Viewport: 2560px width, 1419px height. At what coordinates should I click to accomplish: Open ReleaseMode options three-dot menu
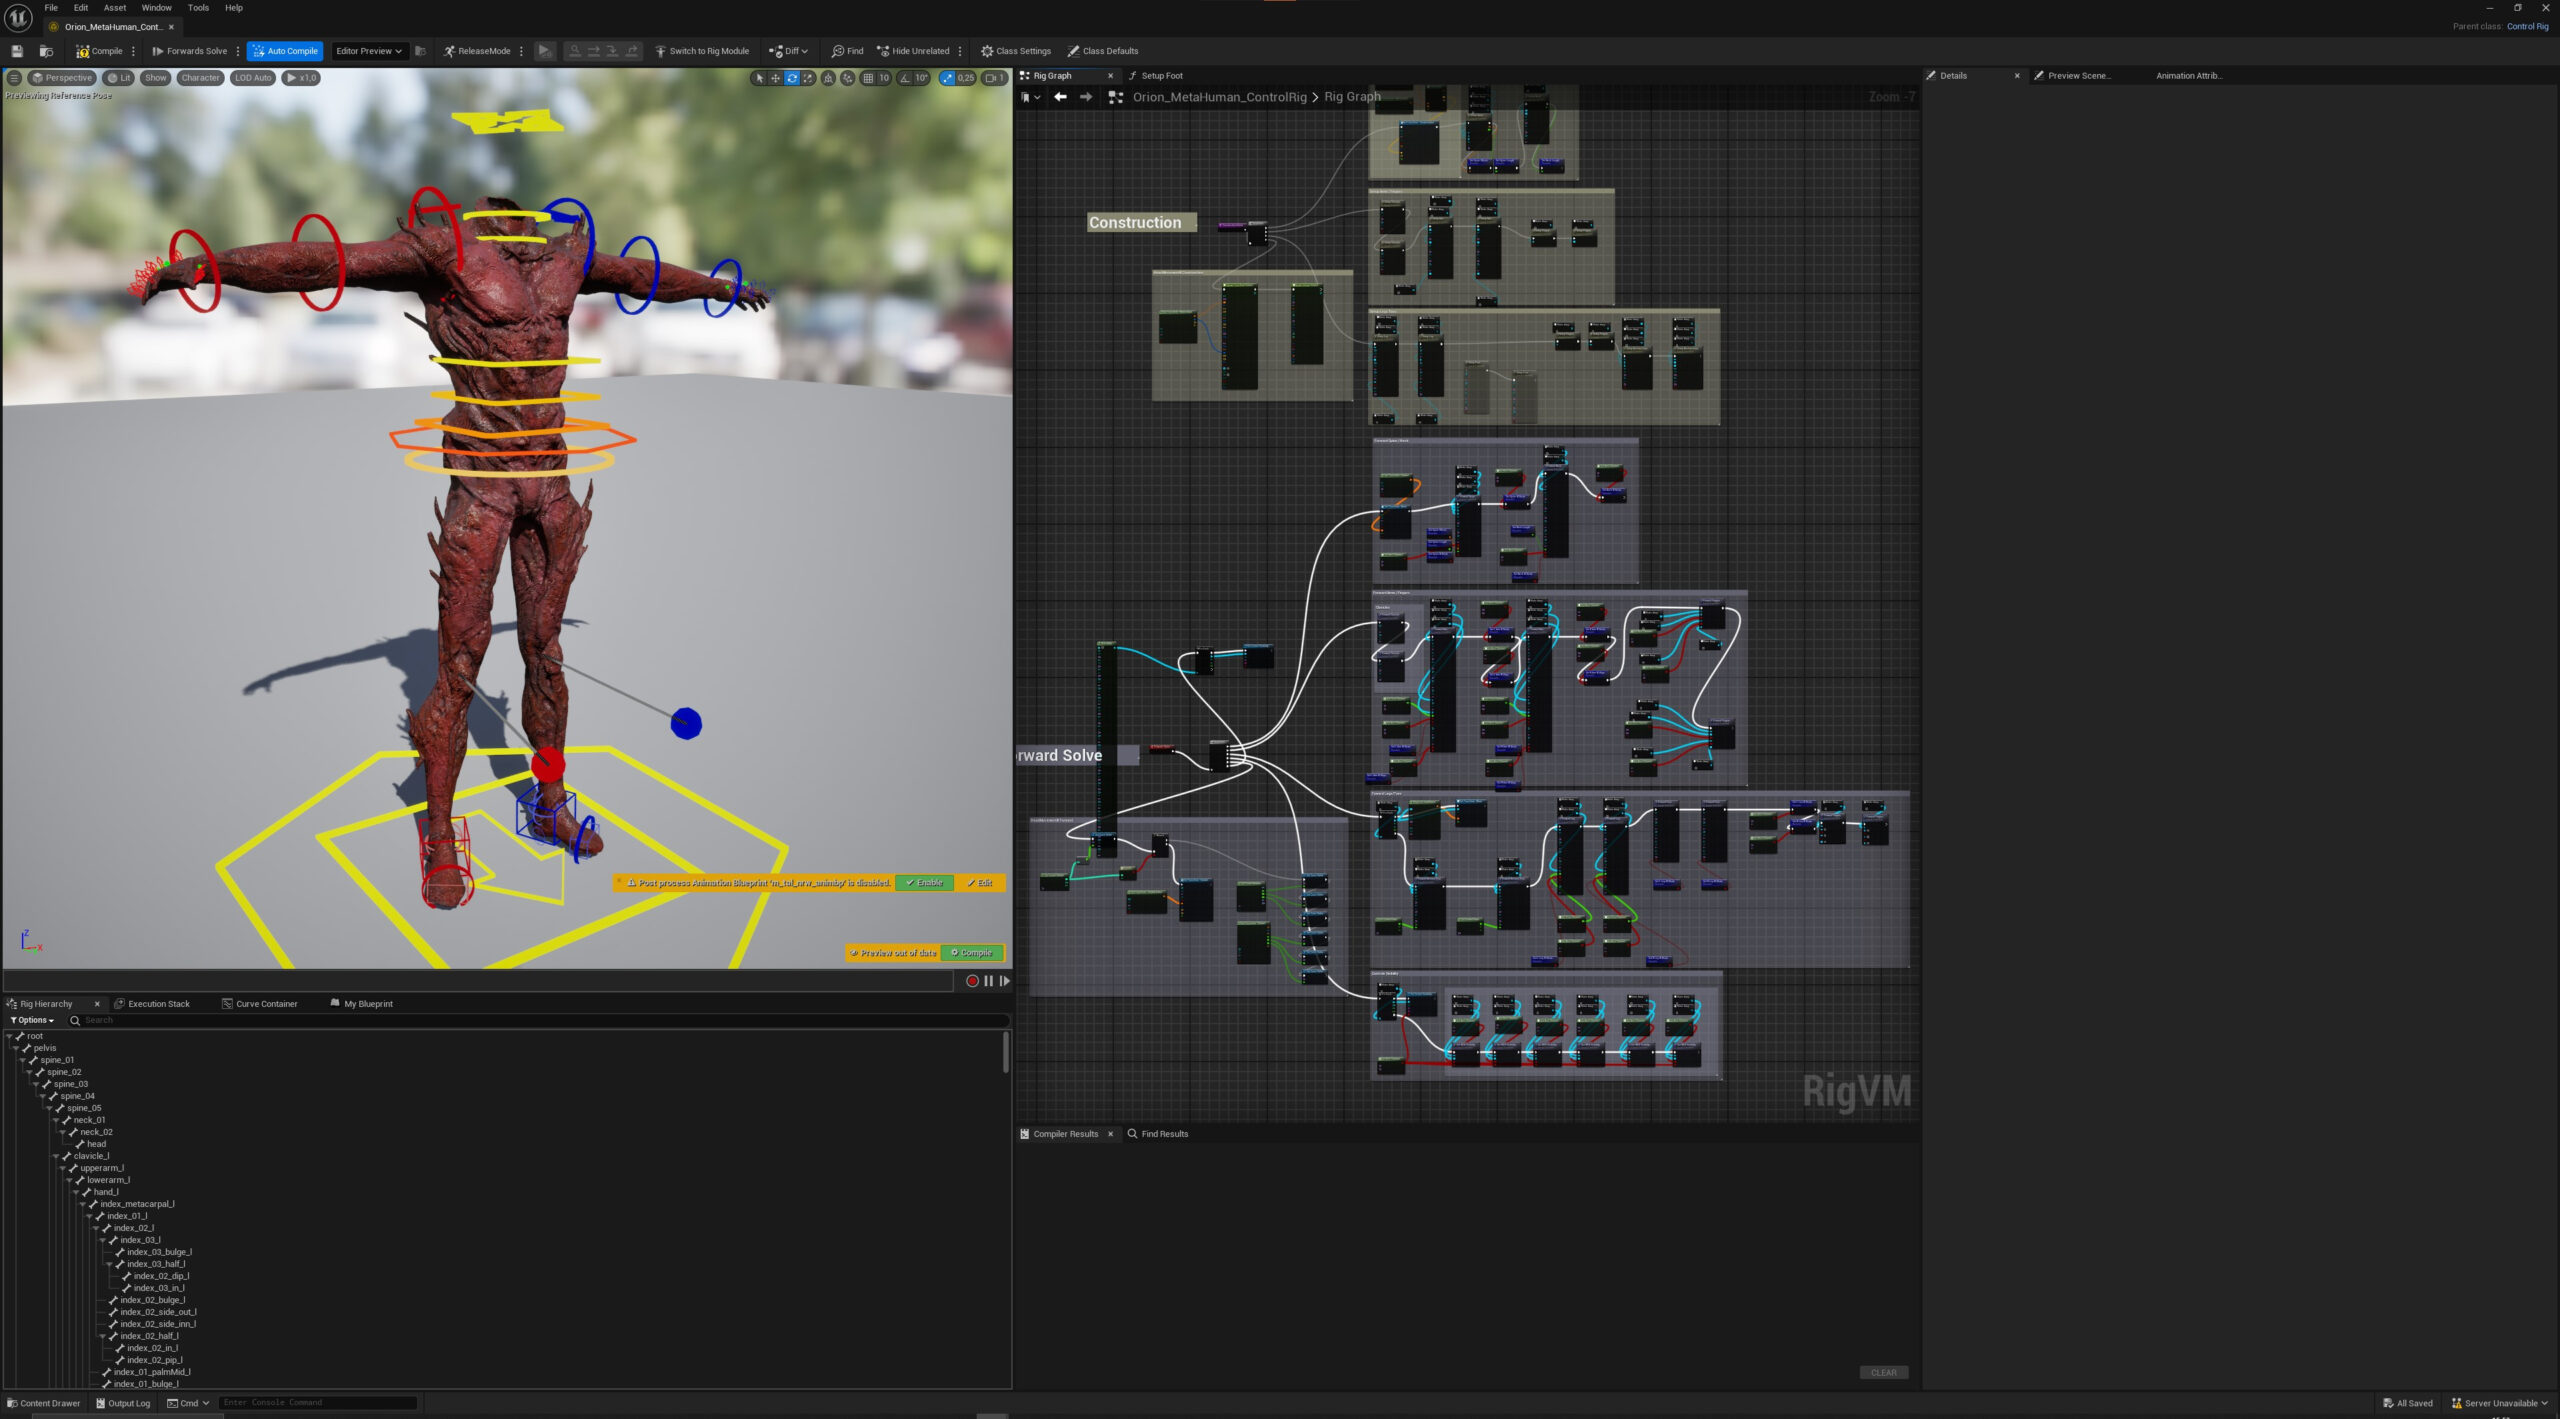click(521, 51)
